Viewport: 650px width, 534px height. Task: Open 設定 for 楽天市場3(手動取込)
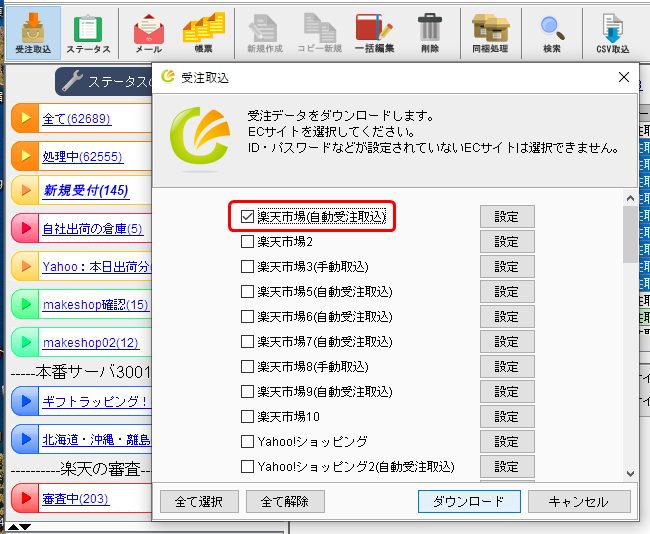coord(507,266)
